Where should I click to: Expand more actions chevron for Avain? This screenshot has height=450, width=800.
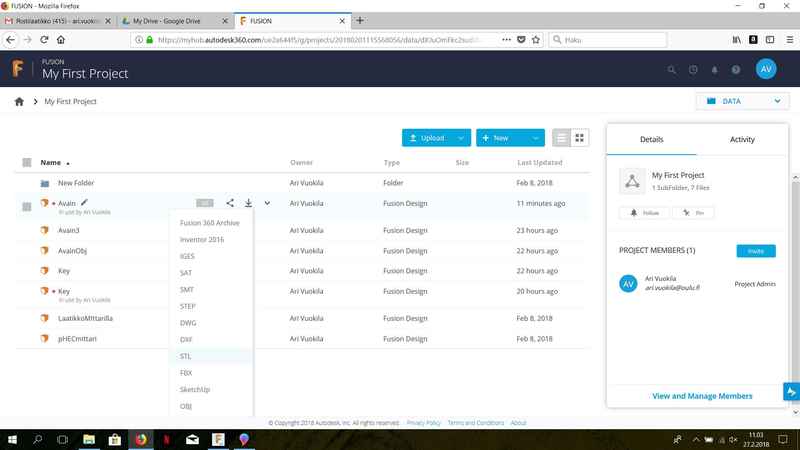point(267,203)
